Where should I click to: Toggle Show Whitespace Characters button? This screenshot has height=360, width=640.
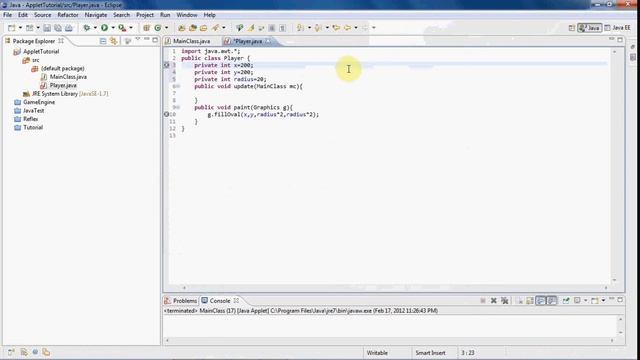pos(282,28)
